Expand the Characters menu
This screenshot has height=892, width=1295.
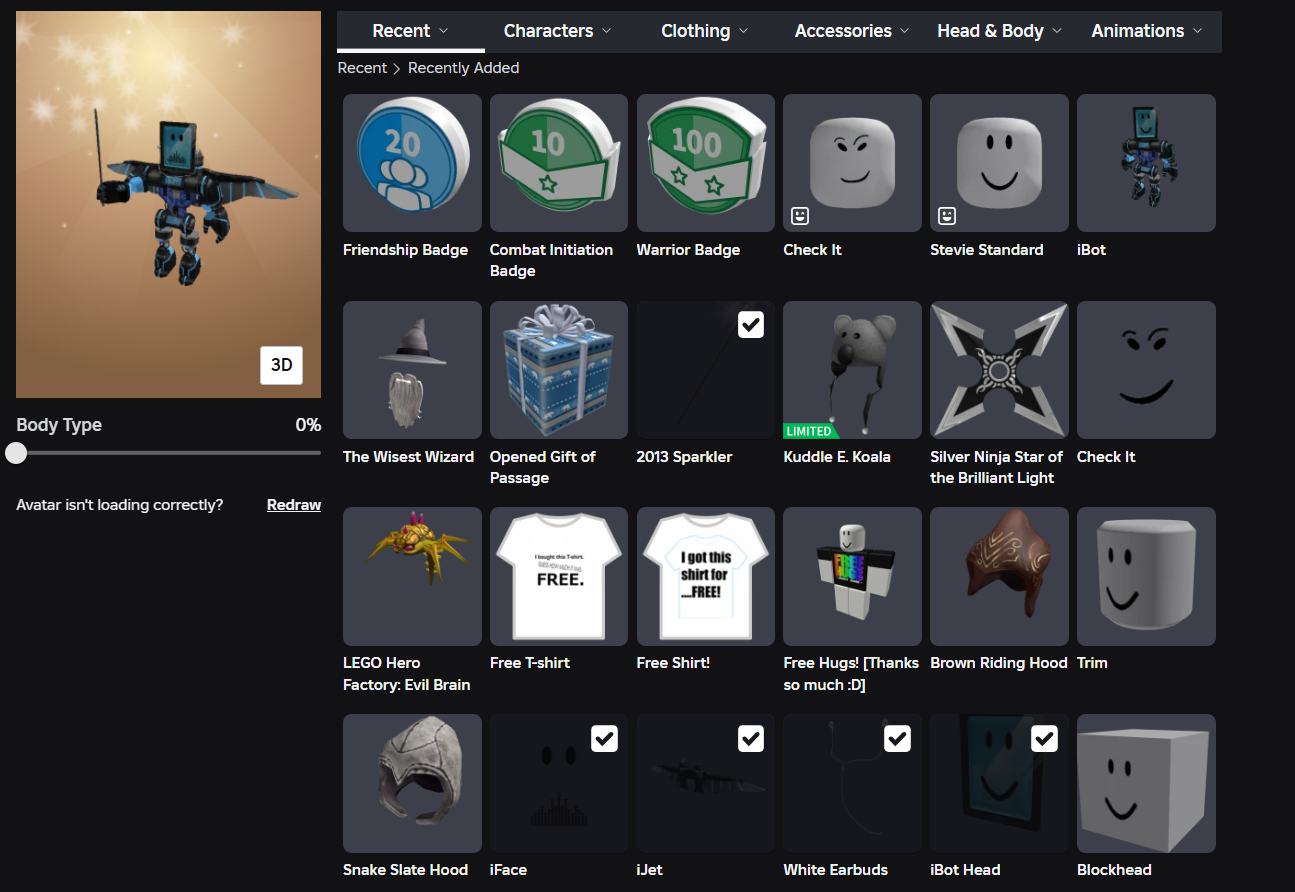pyautogui.click(x=558, y=31)
